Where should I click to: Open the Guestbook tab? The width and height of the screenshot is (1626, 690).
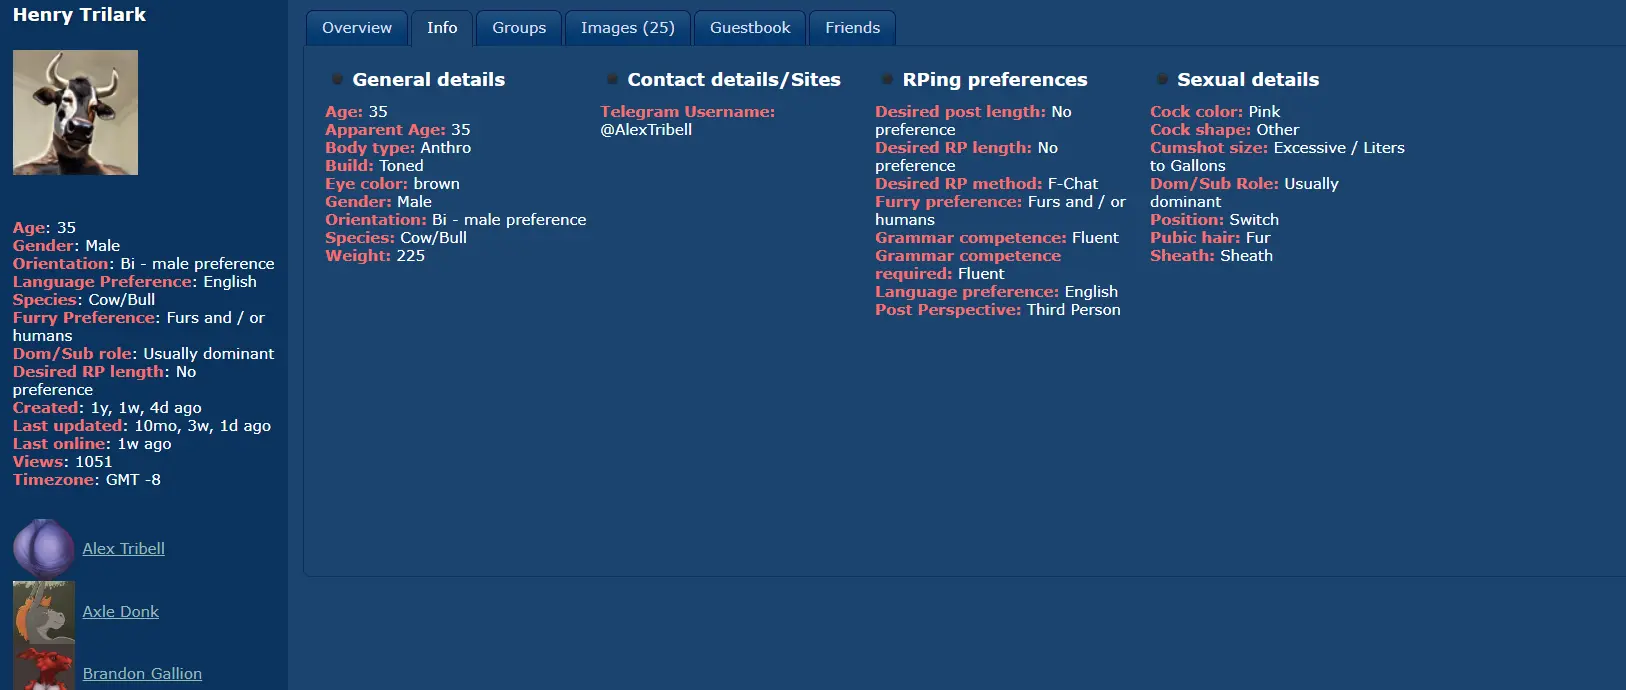coord(750,28)
